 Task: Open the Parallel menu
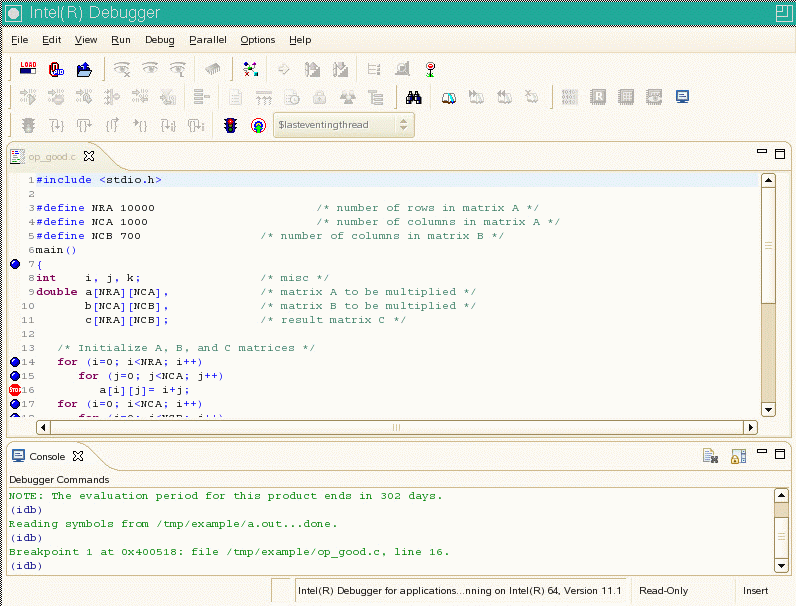(208, 40)
